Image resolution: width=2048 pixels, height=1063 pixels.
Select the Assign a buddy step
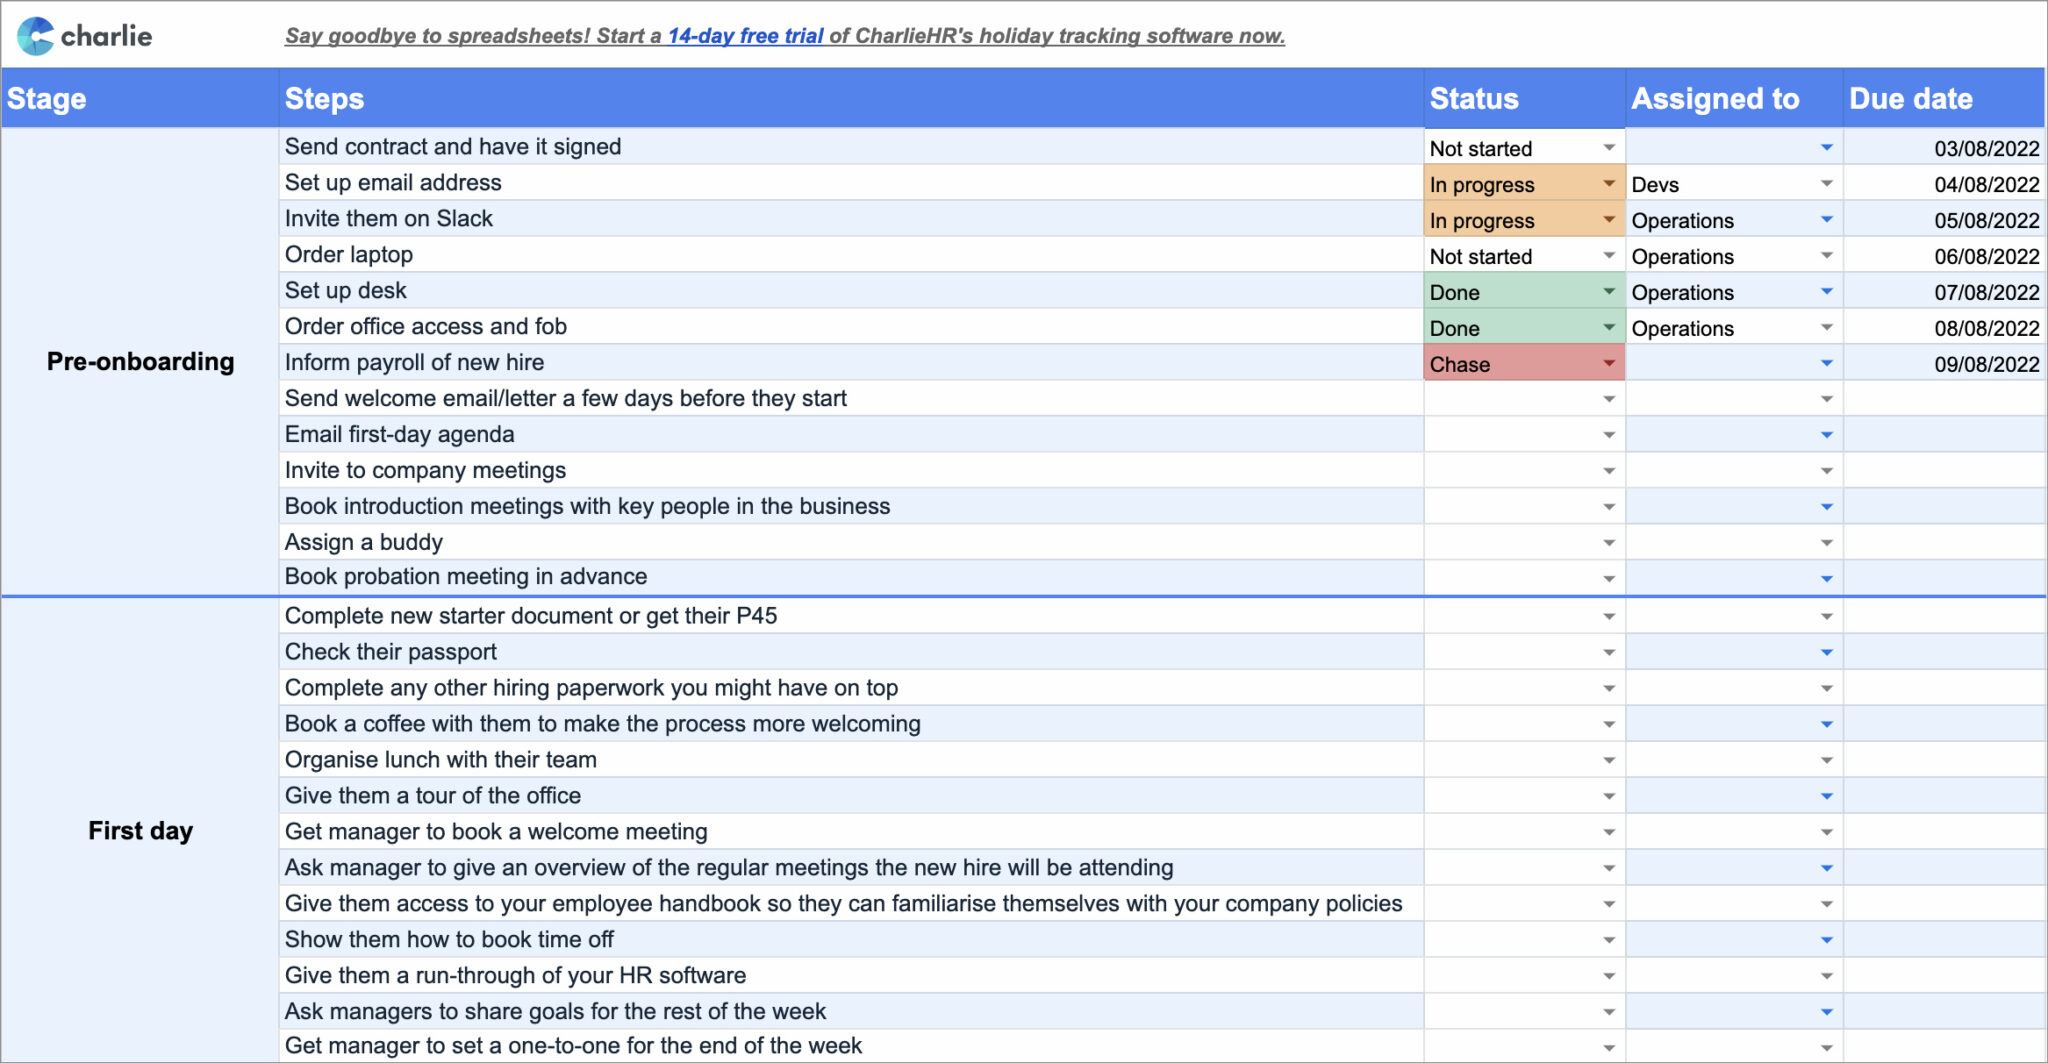[363, 542]
